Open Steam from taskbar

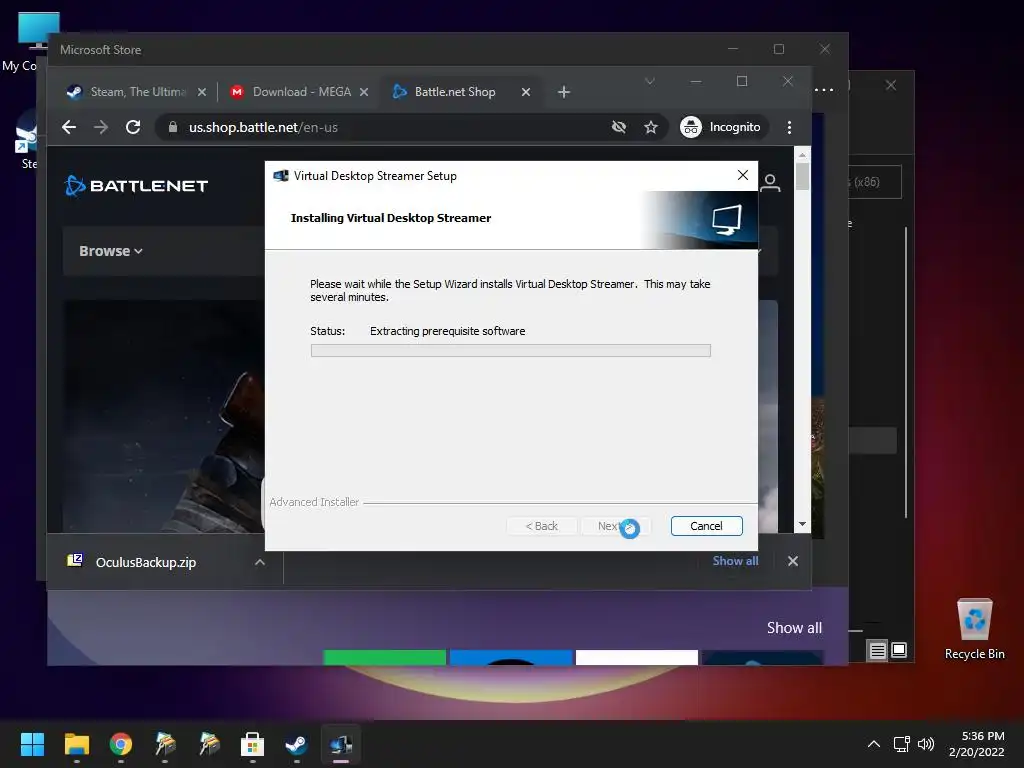296,744
